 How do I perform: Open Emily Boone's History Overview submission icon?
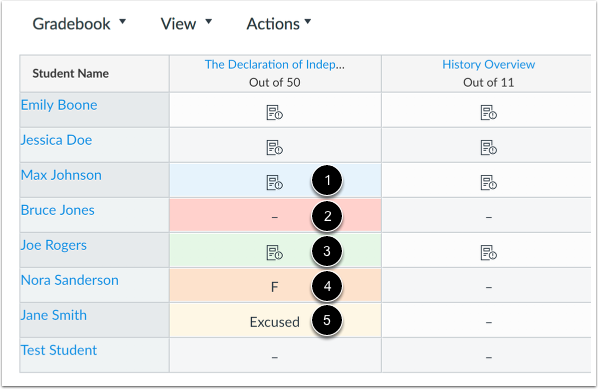[489, 113]
